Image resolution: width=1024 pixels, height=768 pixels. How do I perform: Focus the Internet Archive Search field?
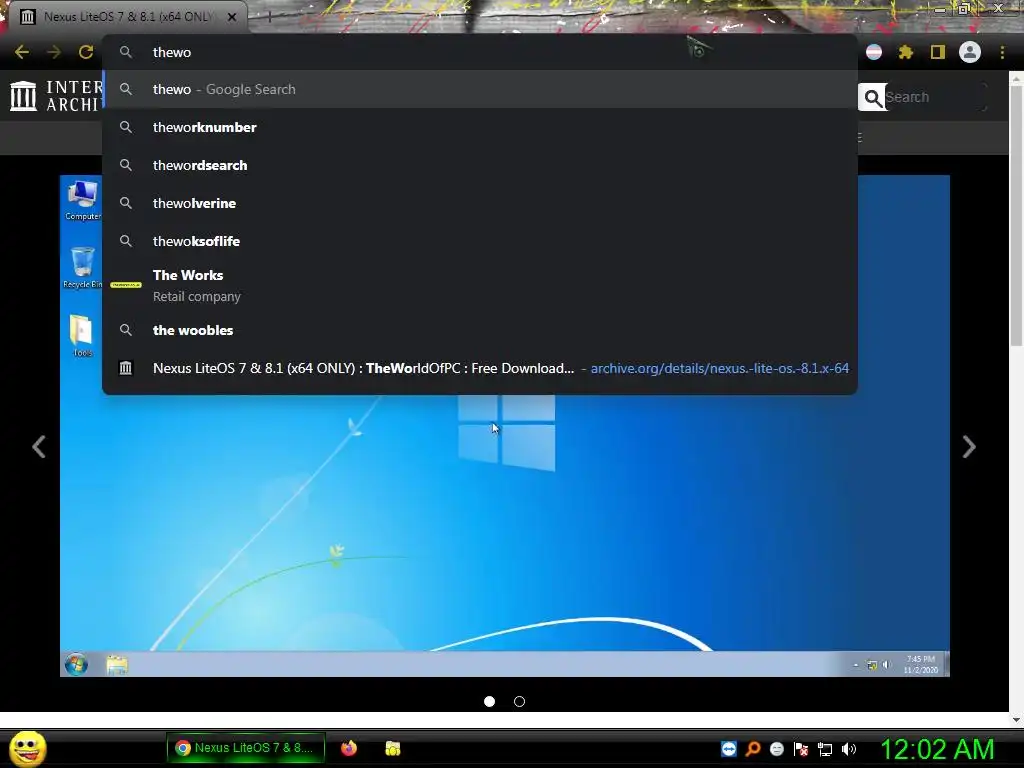click(x=935, y=97)
